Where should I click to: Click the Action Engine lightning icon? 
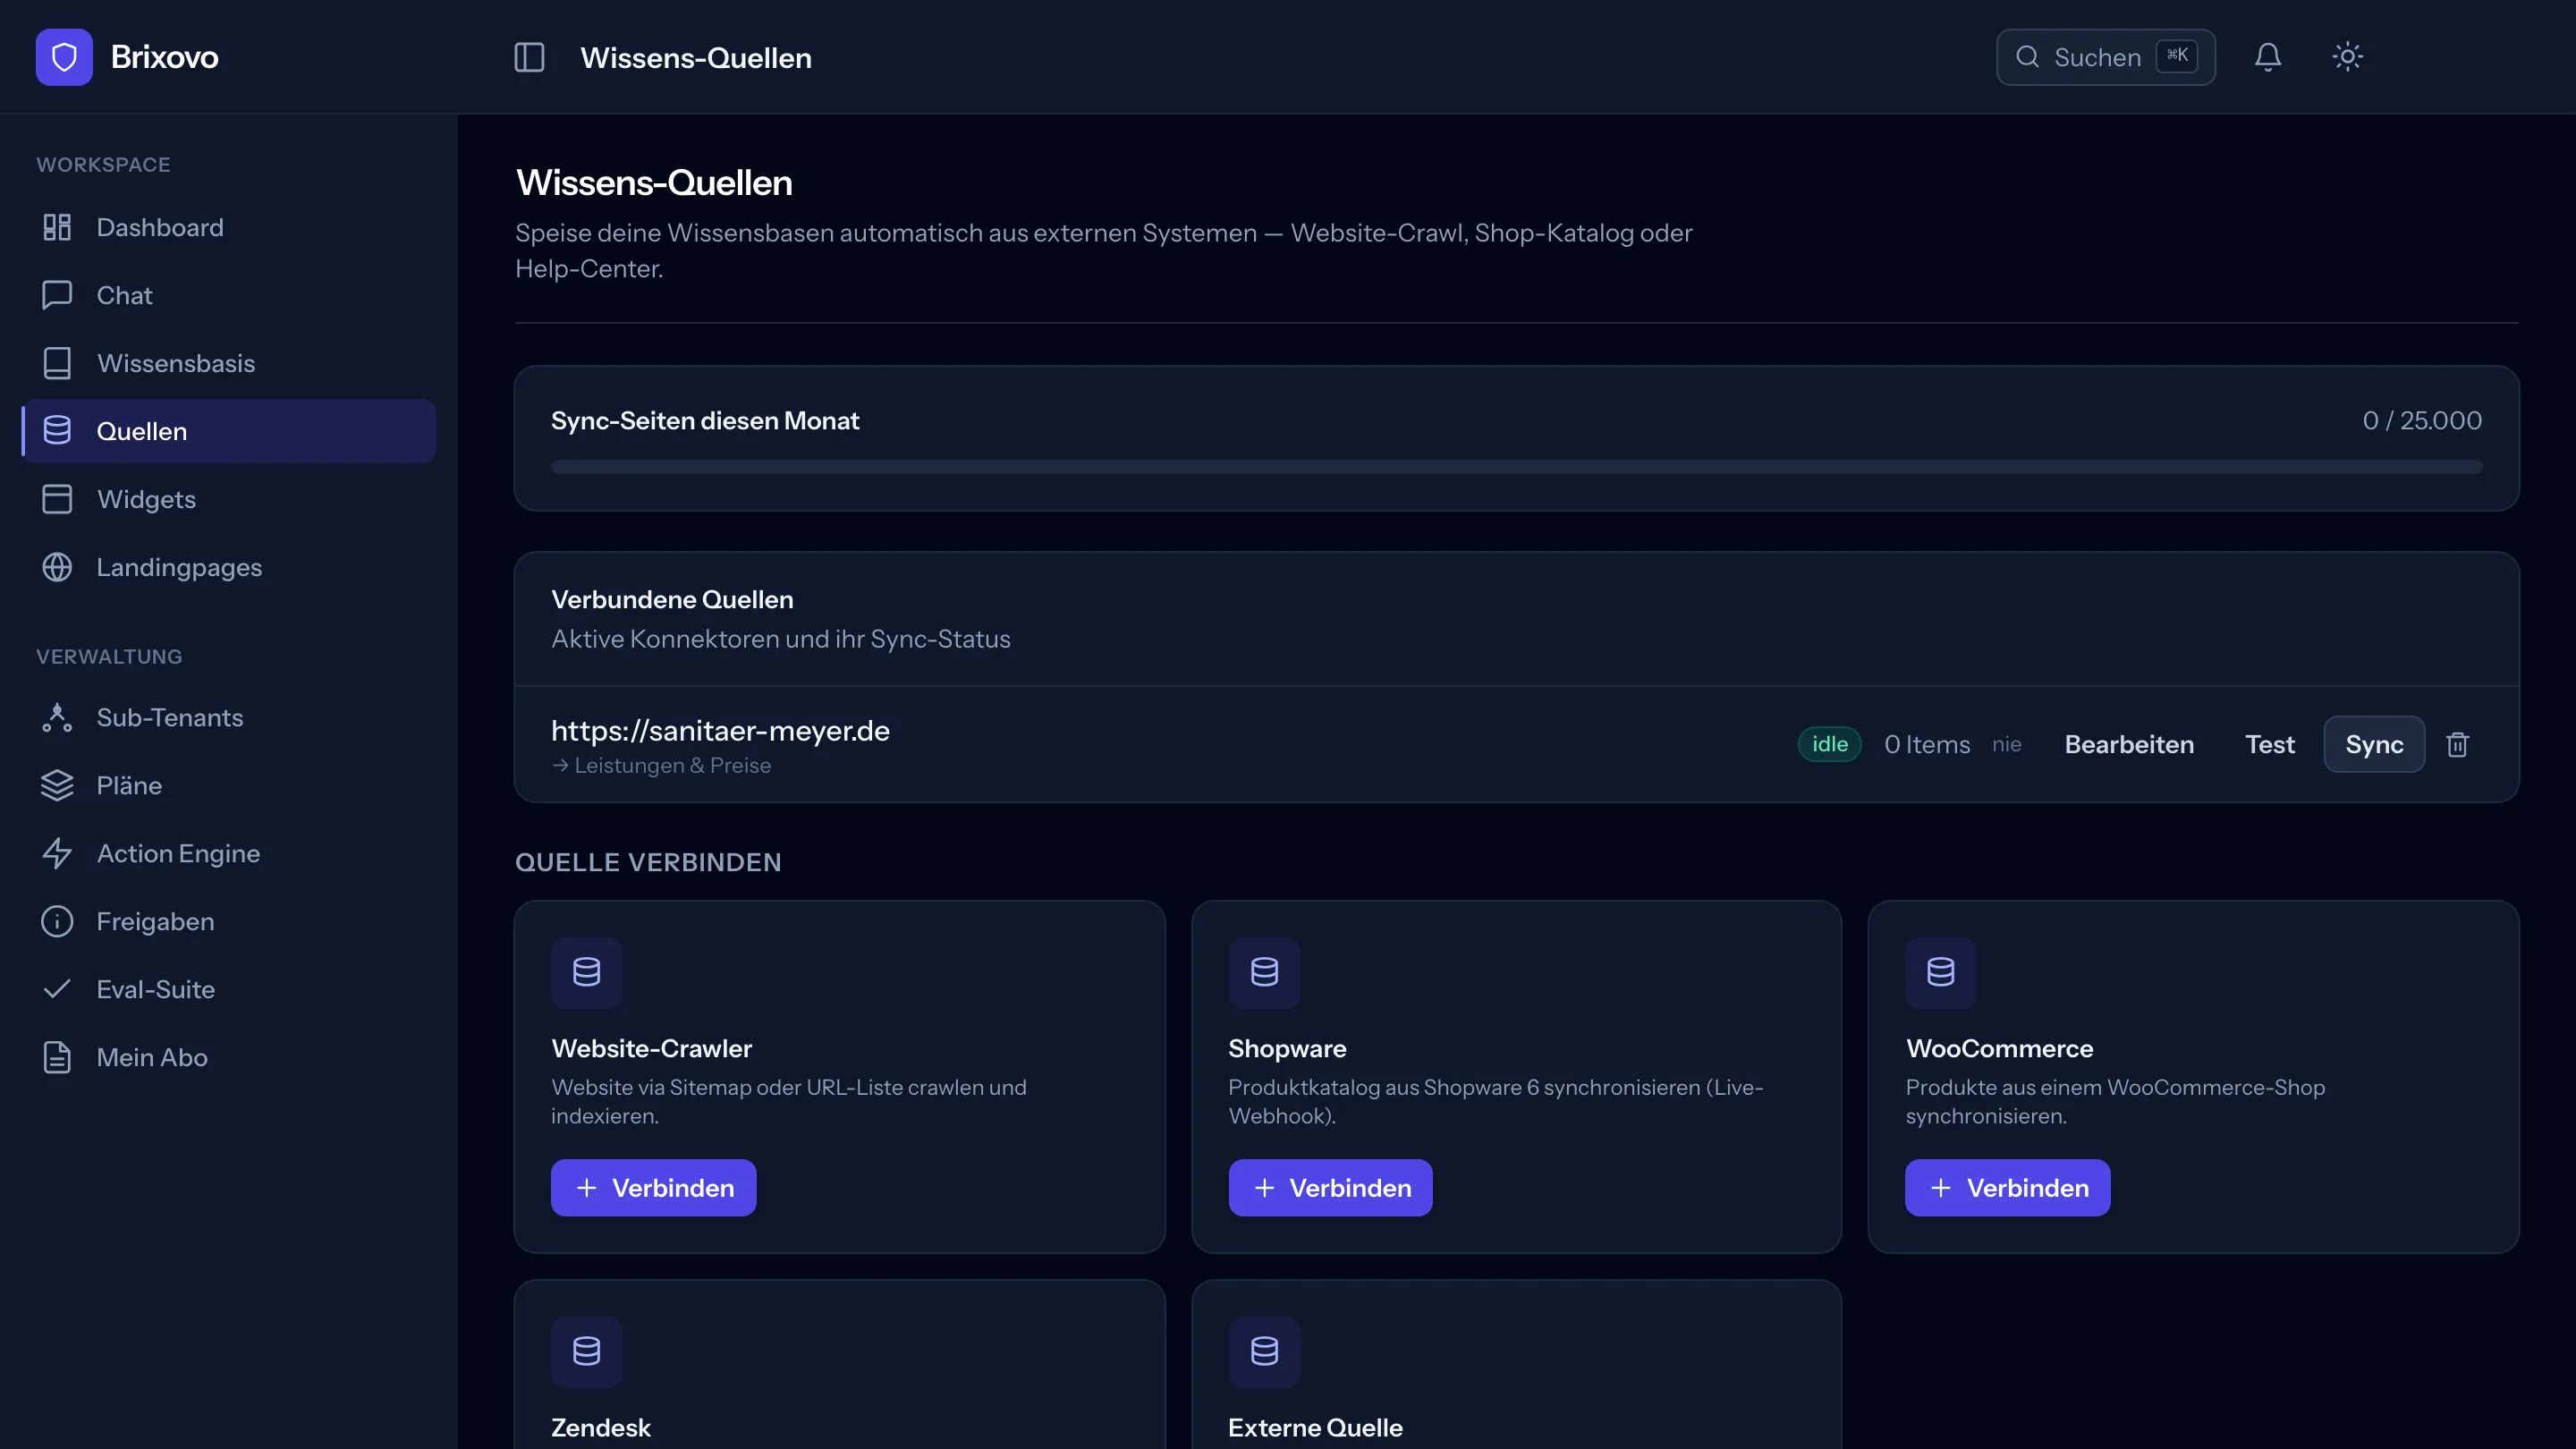click(57, 853)
